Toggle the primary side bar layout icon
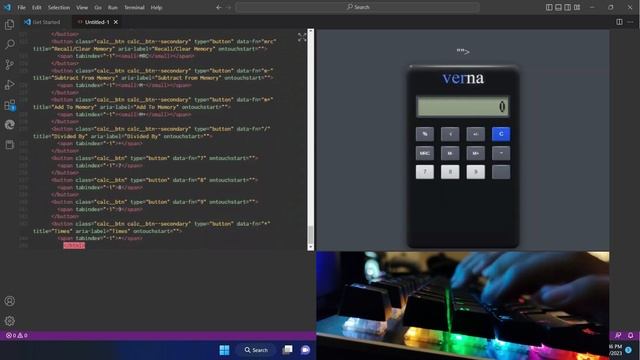Image resolution: width=640 pixels, height=360 pixels. pyautogui.click(x=549, y=7)
